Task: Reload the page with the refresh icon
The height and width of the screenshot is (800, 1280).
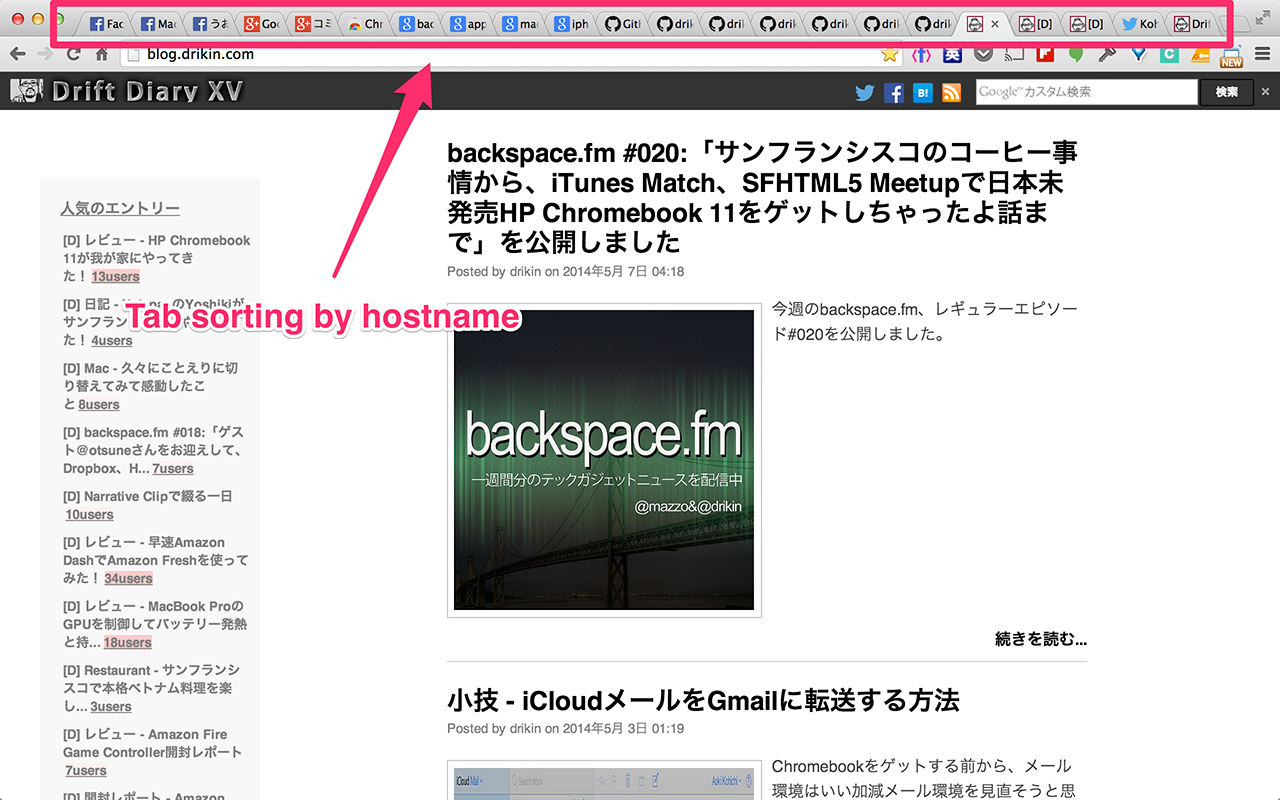Action: 73,54
